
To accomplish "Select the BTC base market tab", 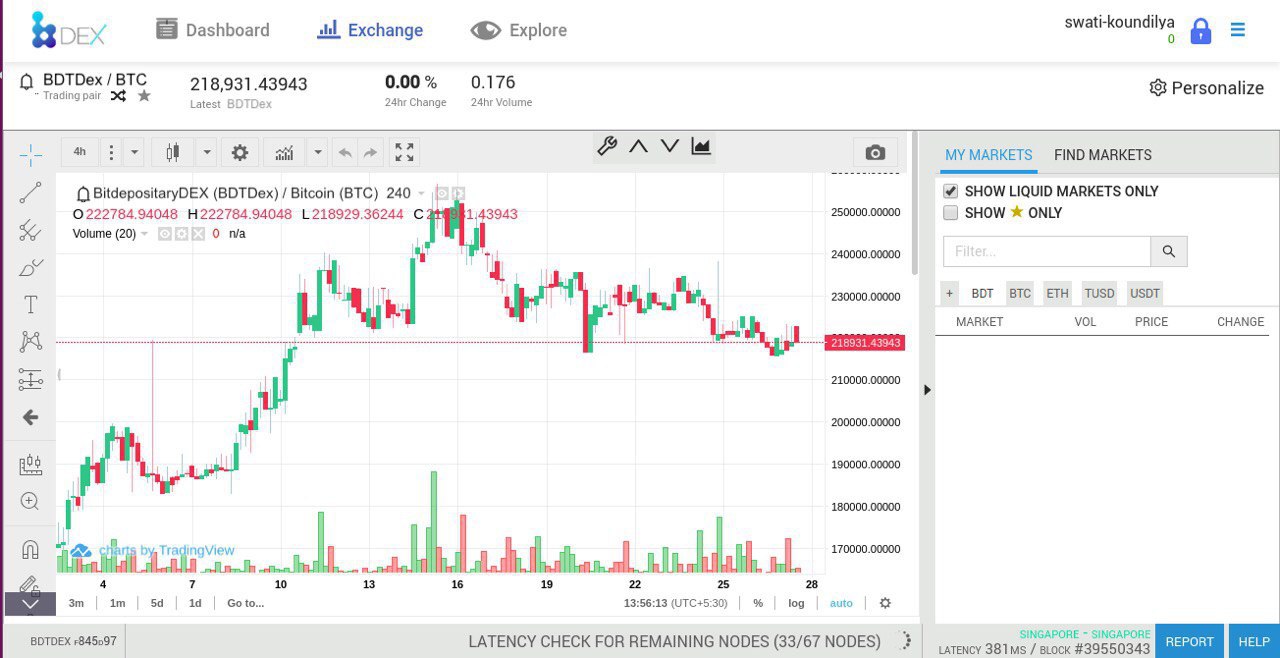I will [x=1020, y=293].
